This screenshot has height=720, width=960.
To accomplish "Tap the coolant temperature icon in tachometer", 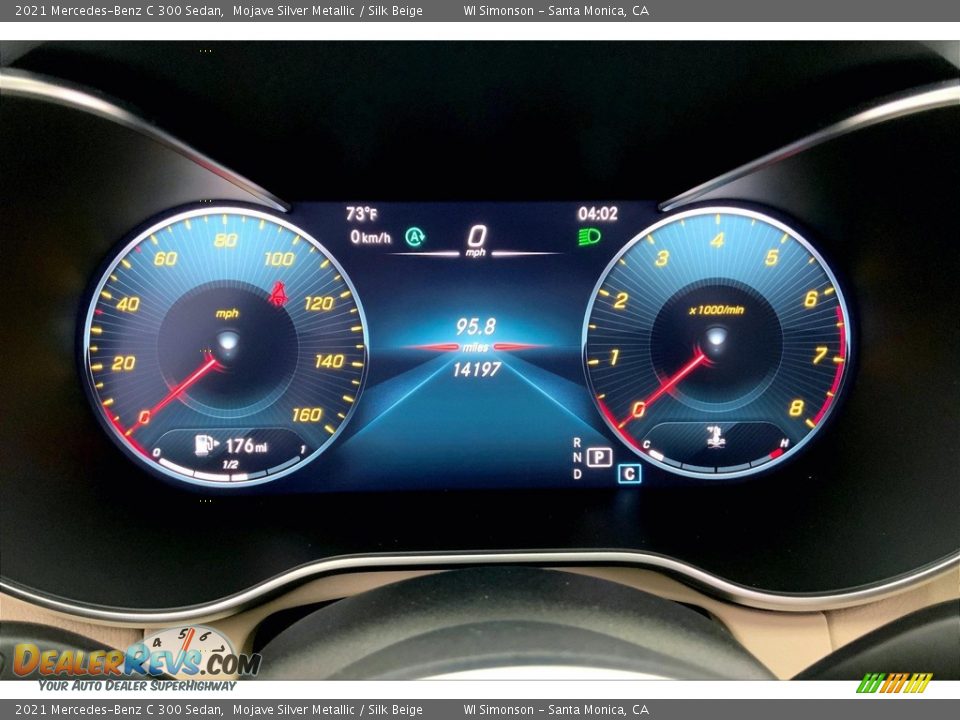I will [716, 438].
